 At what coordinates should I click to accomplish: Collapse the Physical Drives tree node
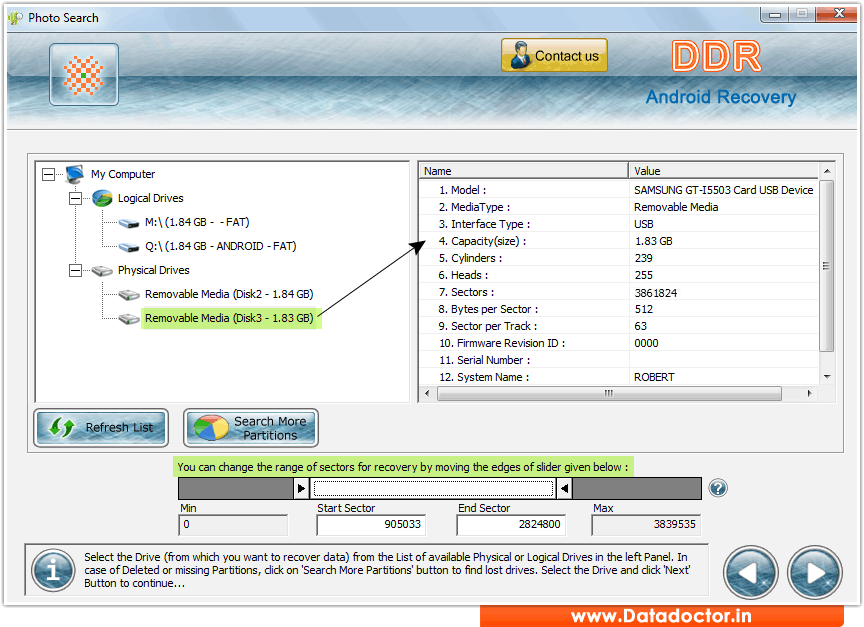tap(75, 271)
